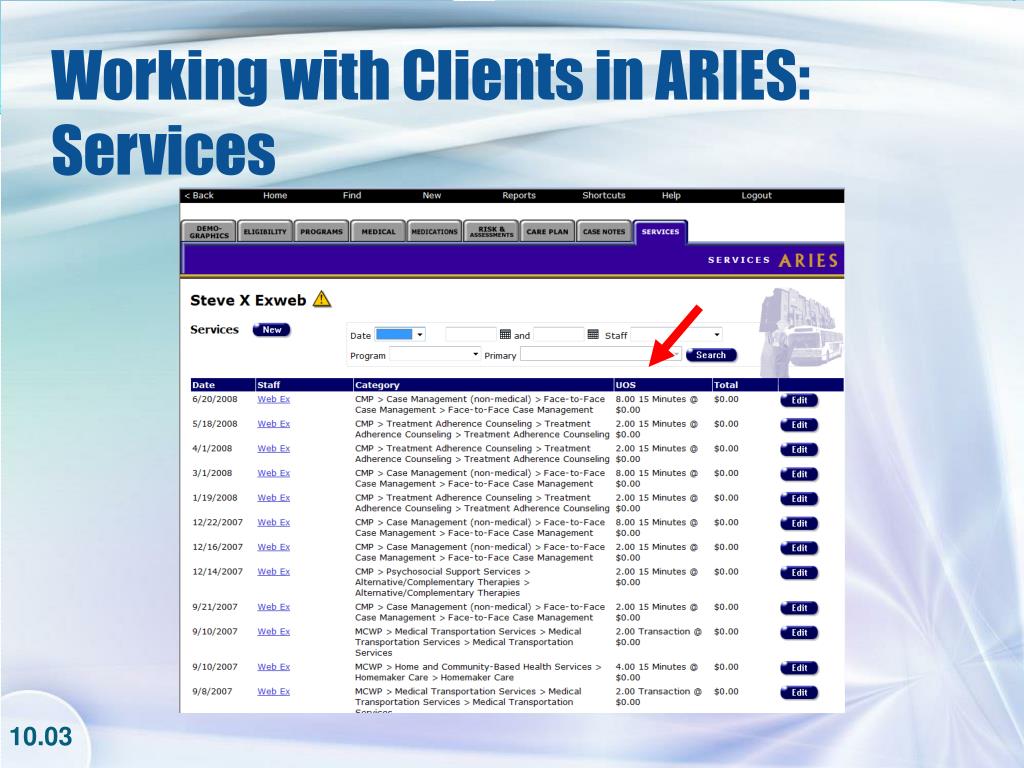1024x768 pixels.
Task: Open Web Ex staff link for 5/18/2008
Action: point(274,424)
